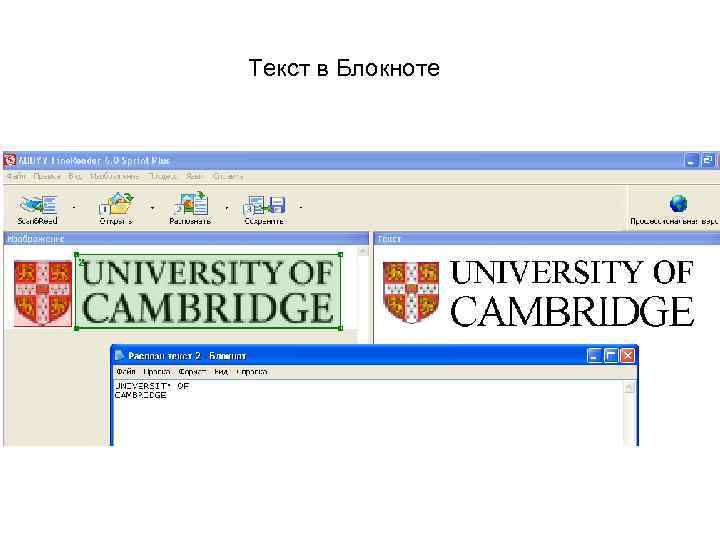Click the Notepad title bar document icon

point(119,355)
